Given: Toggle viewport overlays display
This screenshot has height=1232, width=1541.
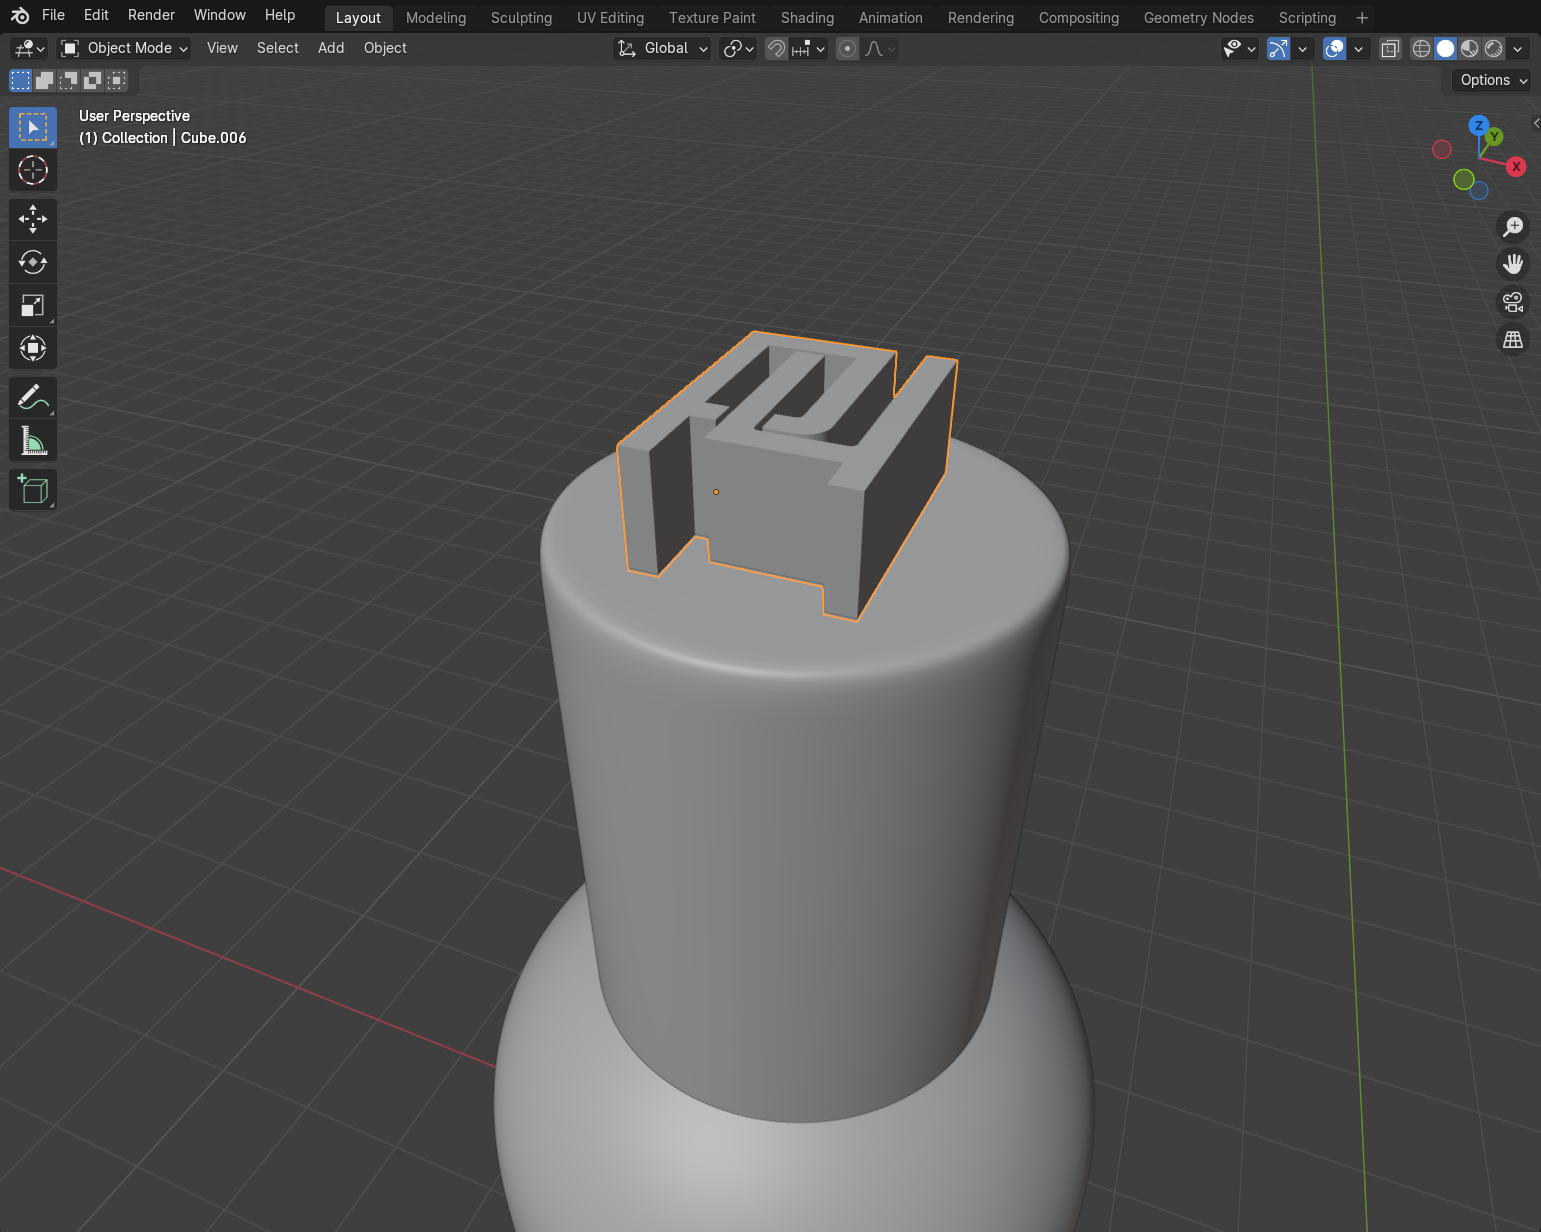Looking at the screenshot, I should 1334,48.
